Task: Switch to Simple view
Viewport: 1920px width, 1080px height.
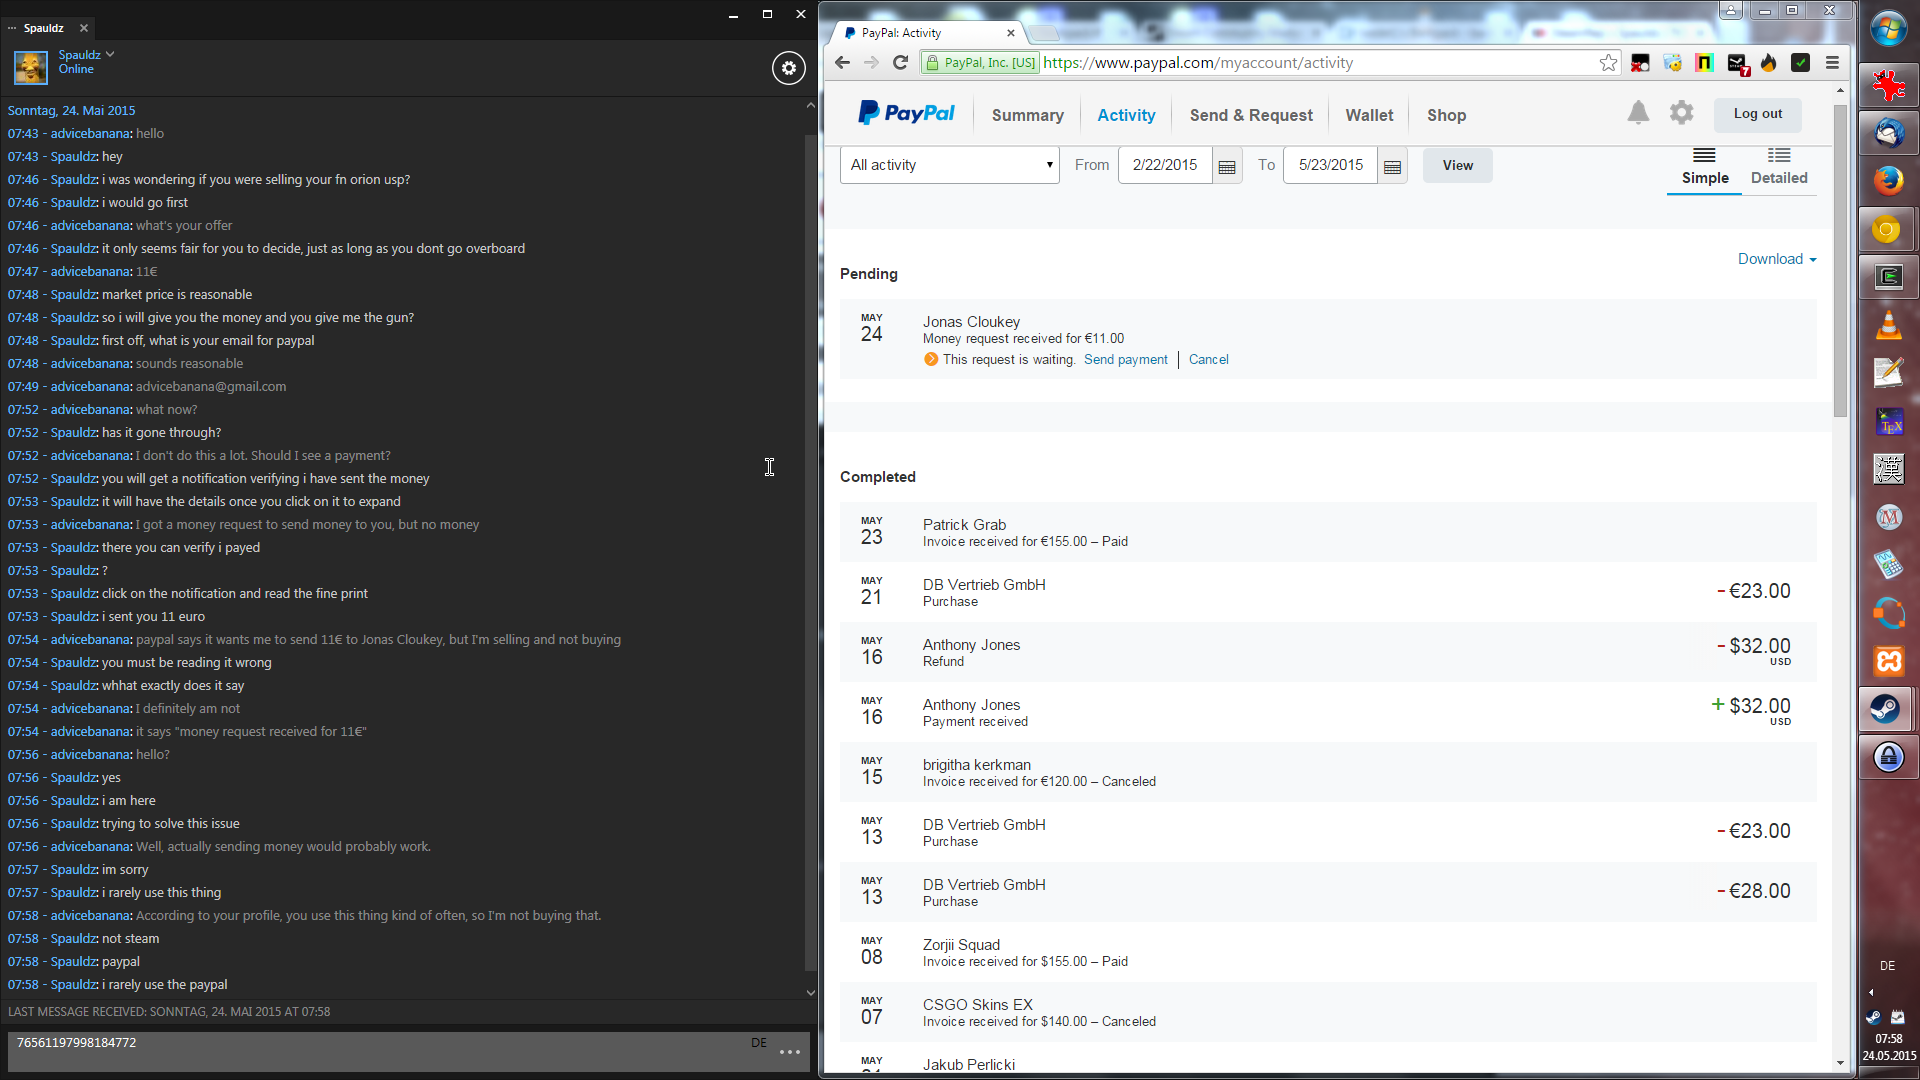Action: (x=1704, y=167)
